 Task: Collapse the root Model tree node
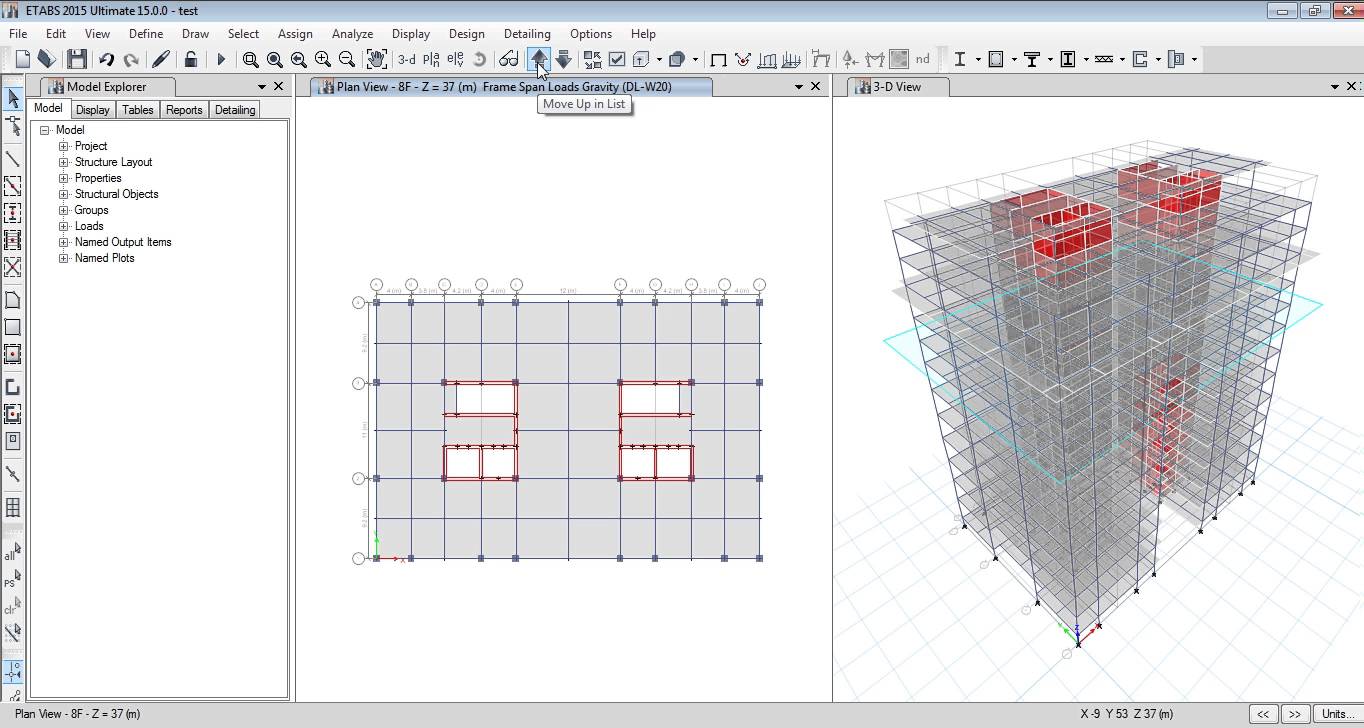pos(45,130)
